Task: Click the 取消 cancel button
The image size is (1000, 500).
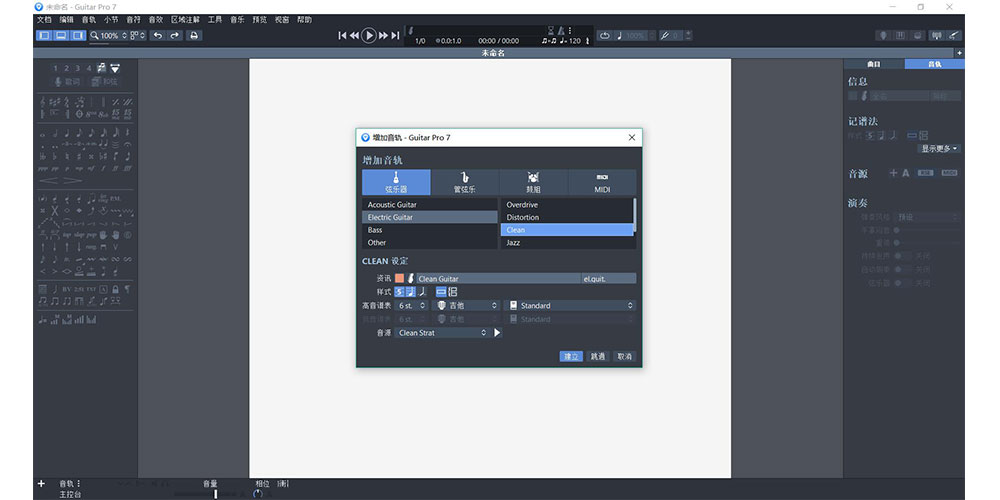Action: pos(624,356)
